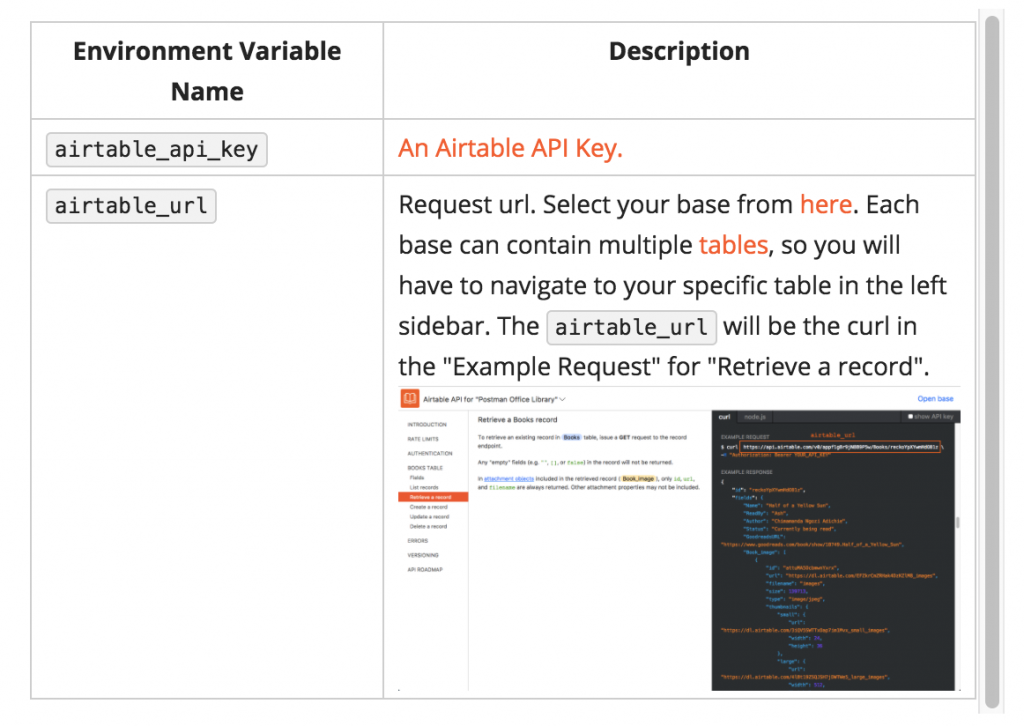Image resolution: width=1024 pixels, height=726 pixels.
Task: Open "Create a record" in the sidebar
Action: tap(429, 507)
